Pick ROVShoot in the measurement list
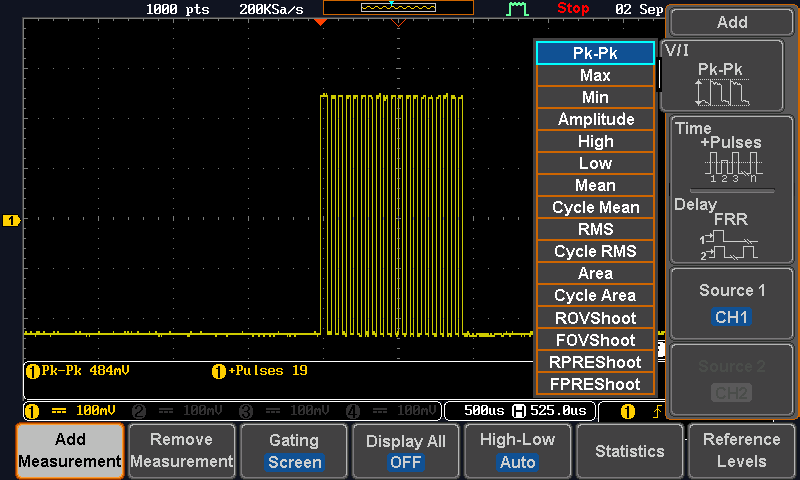Image resolution: width=800 pixels, height=480 pixels. (595, 318)
